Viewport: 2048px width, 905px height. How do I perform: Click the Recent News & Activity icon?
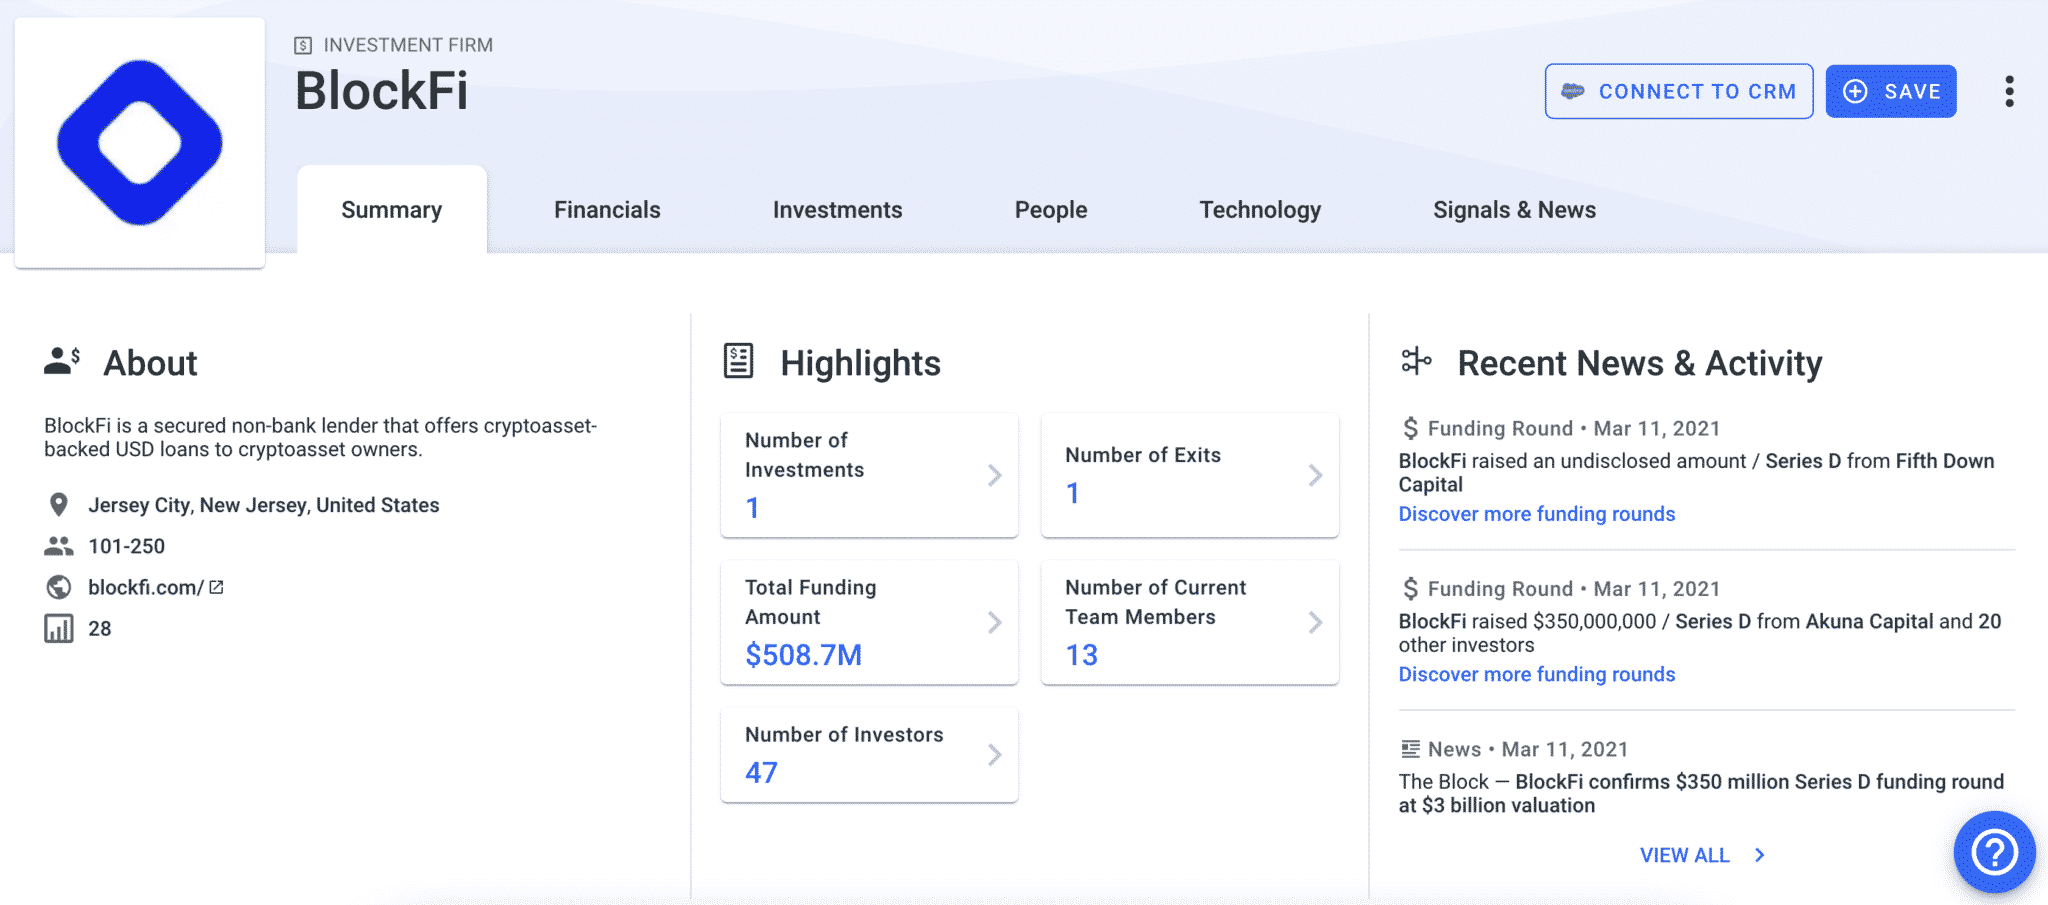coord(1416,361)
